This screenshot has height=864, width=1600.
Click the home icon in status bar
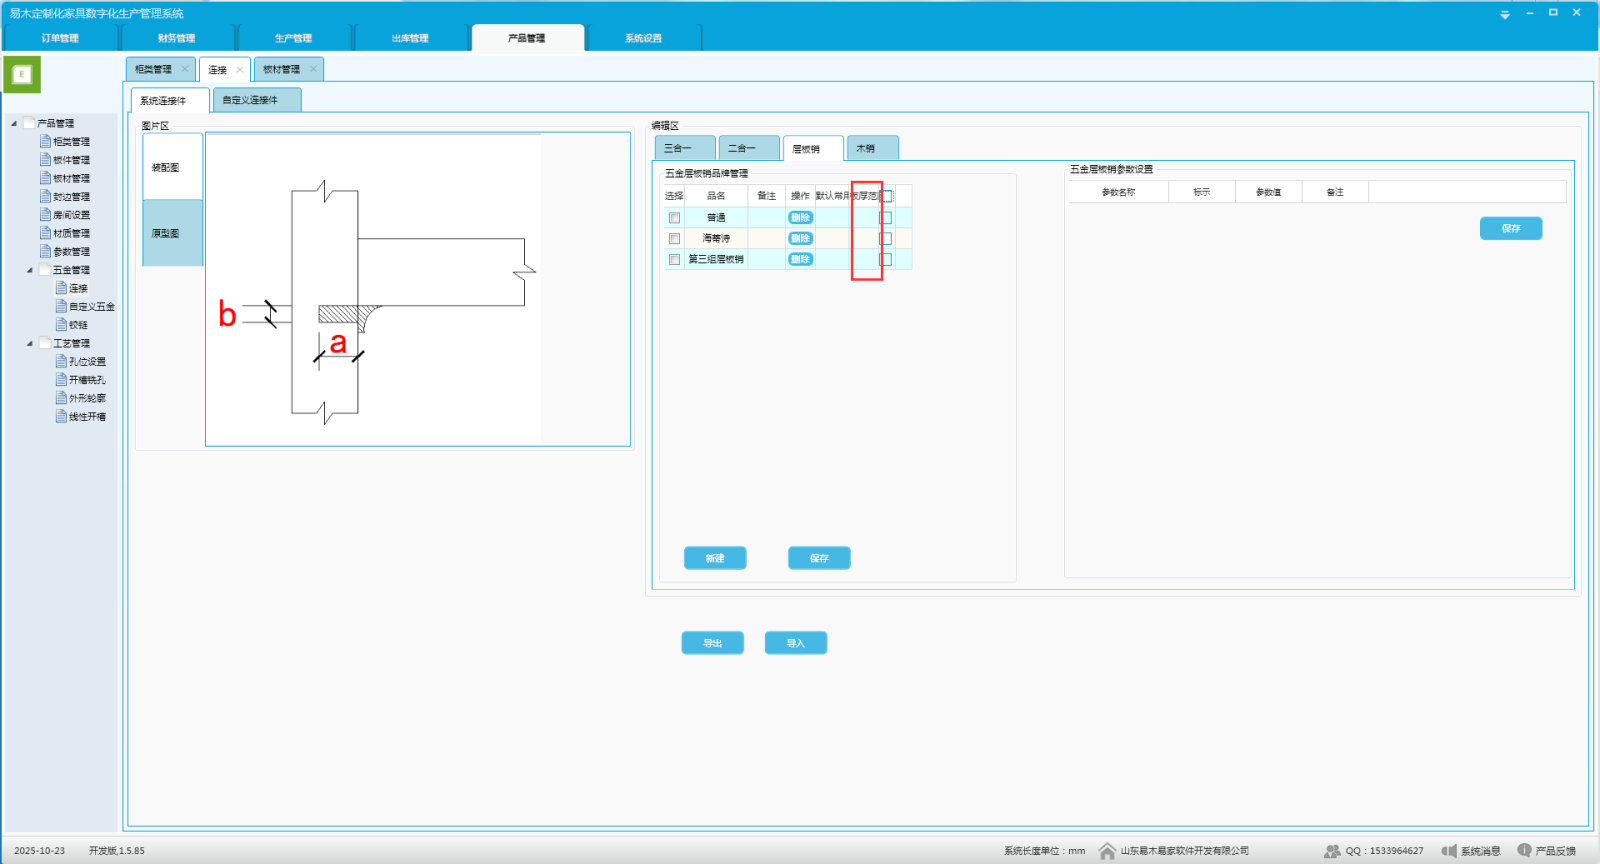(x=1107, y=851)
